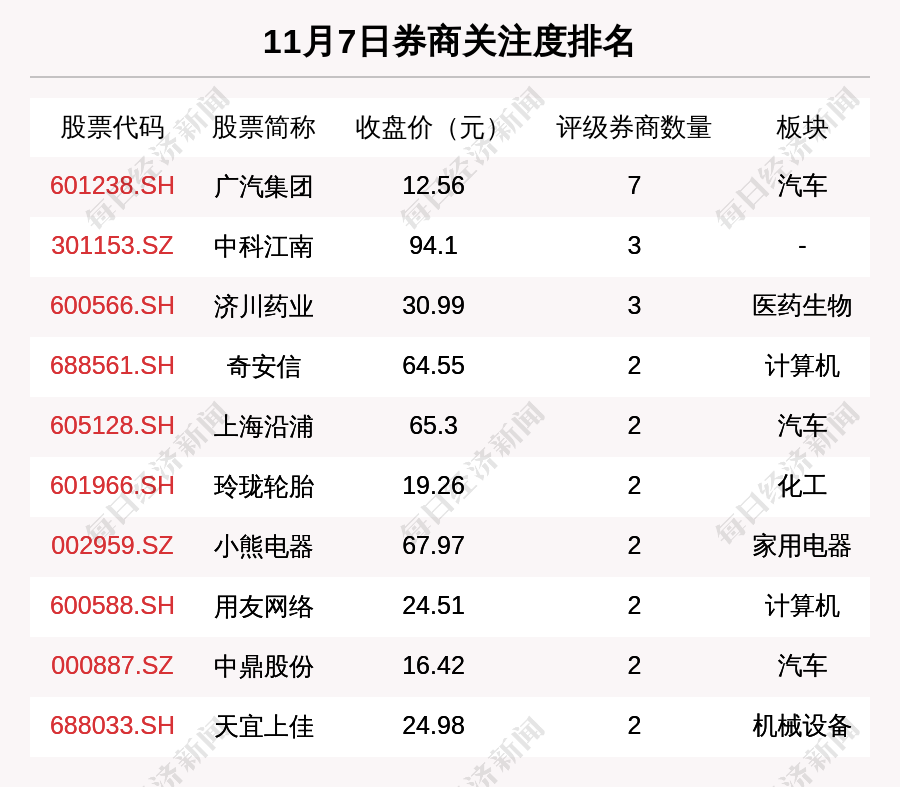Select the stock name 广汽集团
The height and width of the screenshot is (787, 900).
pyautogui.click(x=263, y=187)
